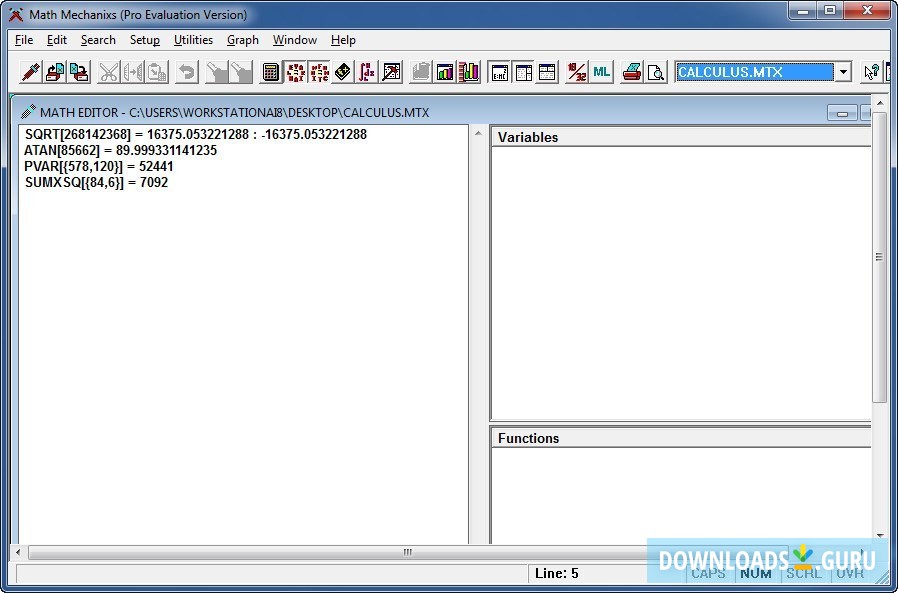Click the green ML toolbar icon
The height and width of the screenshot is (593, 898).
tap(601, 72)
